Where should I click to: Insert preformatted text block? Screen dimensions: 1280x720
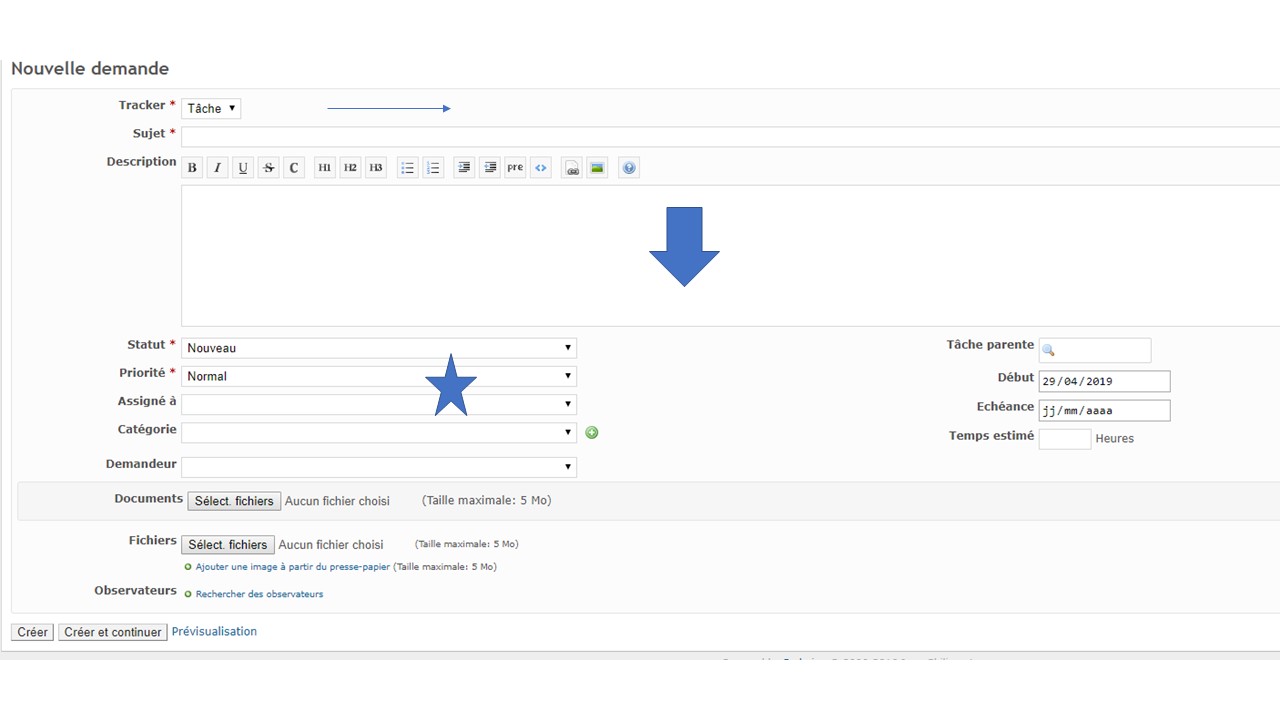(x=515, y=168)
